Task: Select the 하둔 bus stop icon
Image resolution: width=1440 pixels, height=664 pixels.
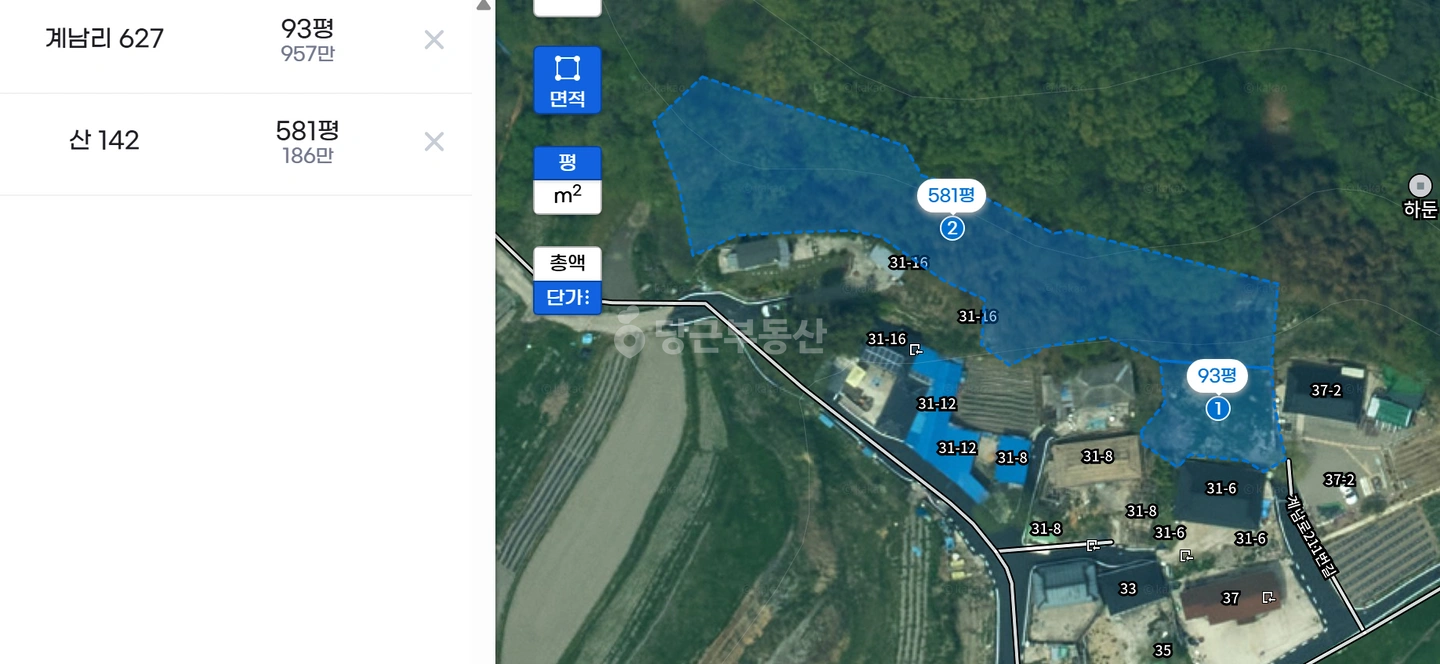Action: tap(1420, 186)
